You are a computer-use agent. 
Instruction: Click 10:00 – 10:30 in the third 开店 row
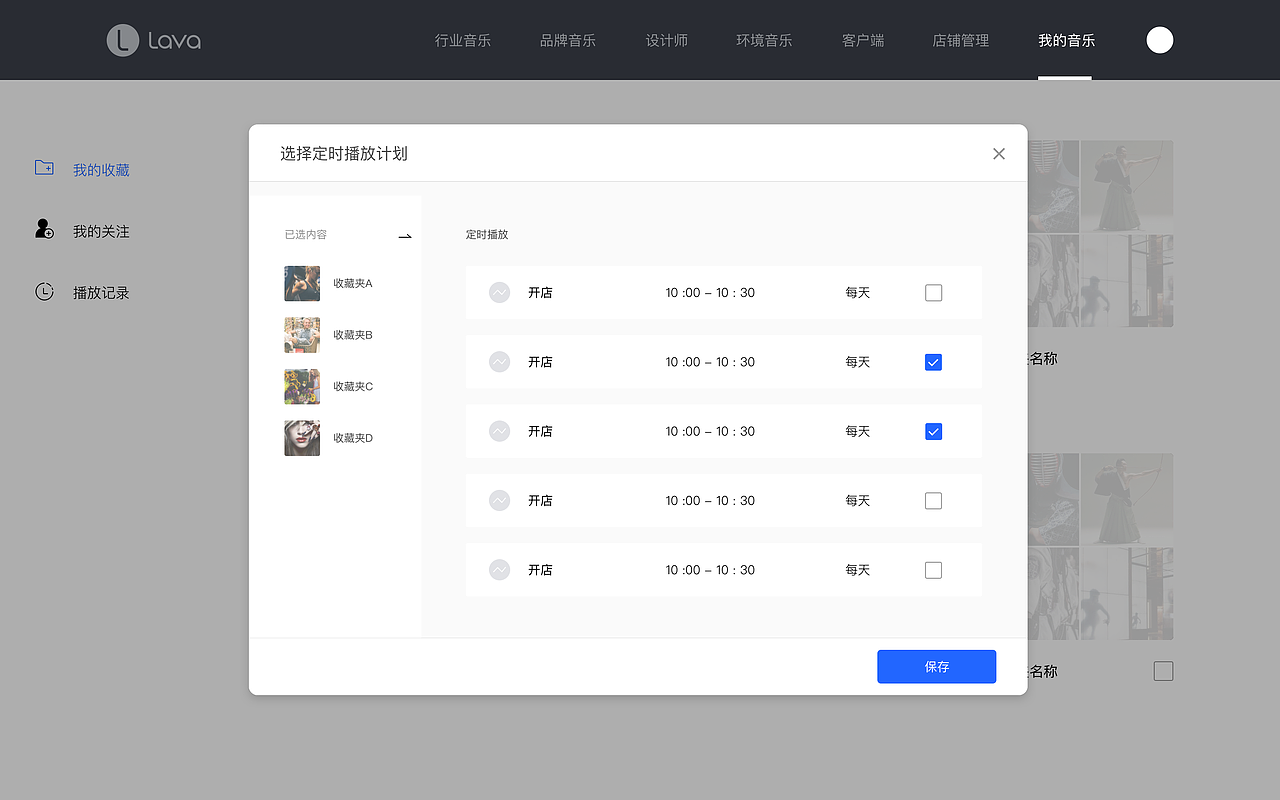click(x=710, y=431)
